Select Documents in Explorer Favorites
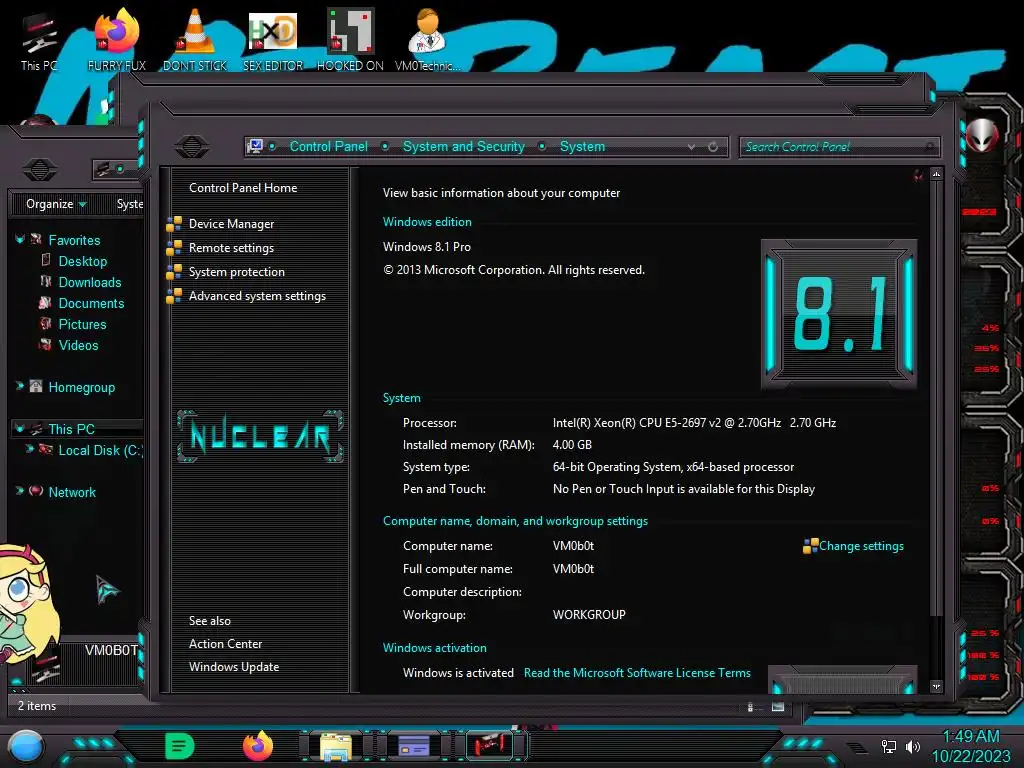Image resolution: width=1024 pixels, height=768 pixels. click(x=91, y=303)
